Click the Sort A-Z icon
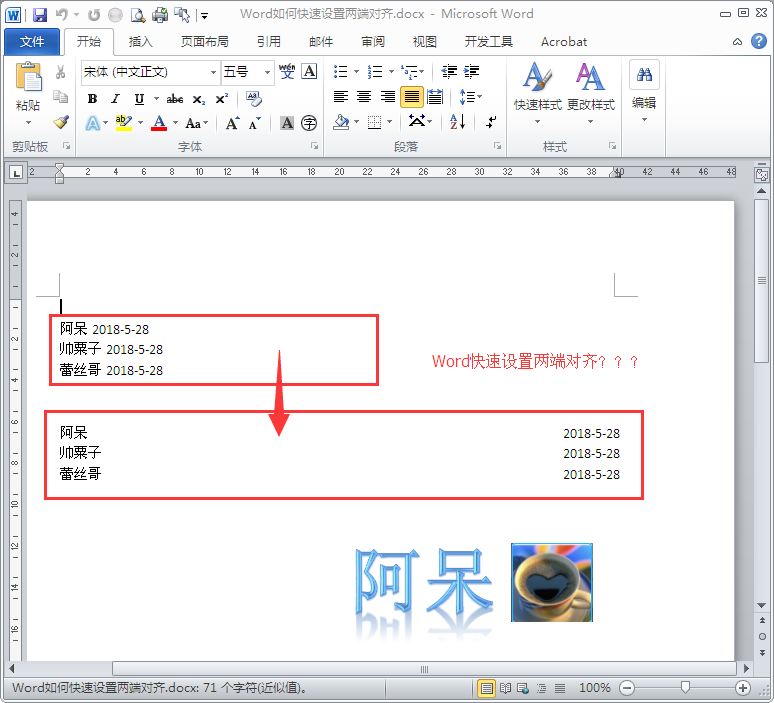The image size is (774, 703). (458, 121)
